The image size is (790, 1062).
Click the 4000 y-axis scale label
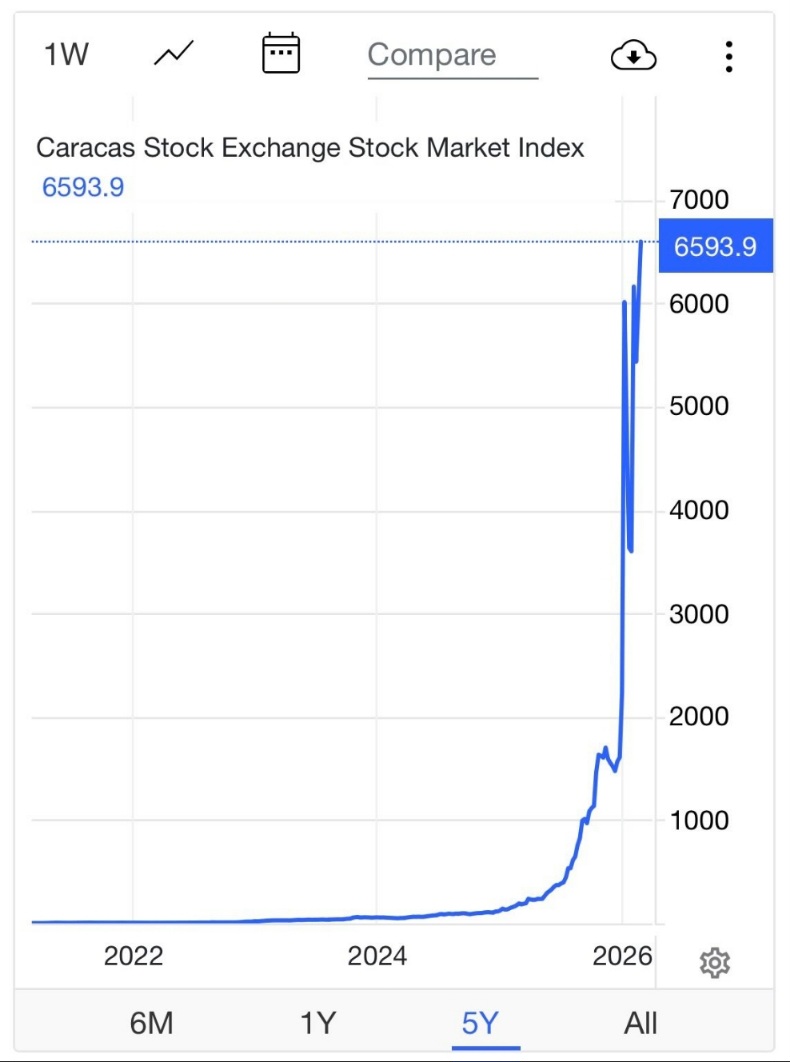[x=699, y=510]
